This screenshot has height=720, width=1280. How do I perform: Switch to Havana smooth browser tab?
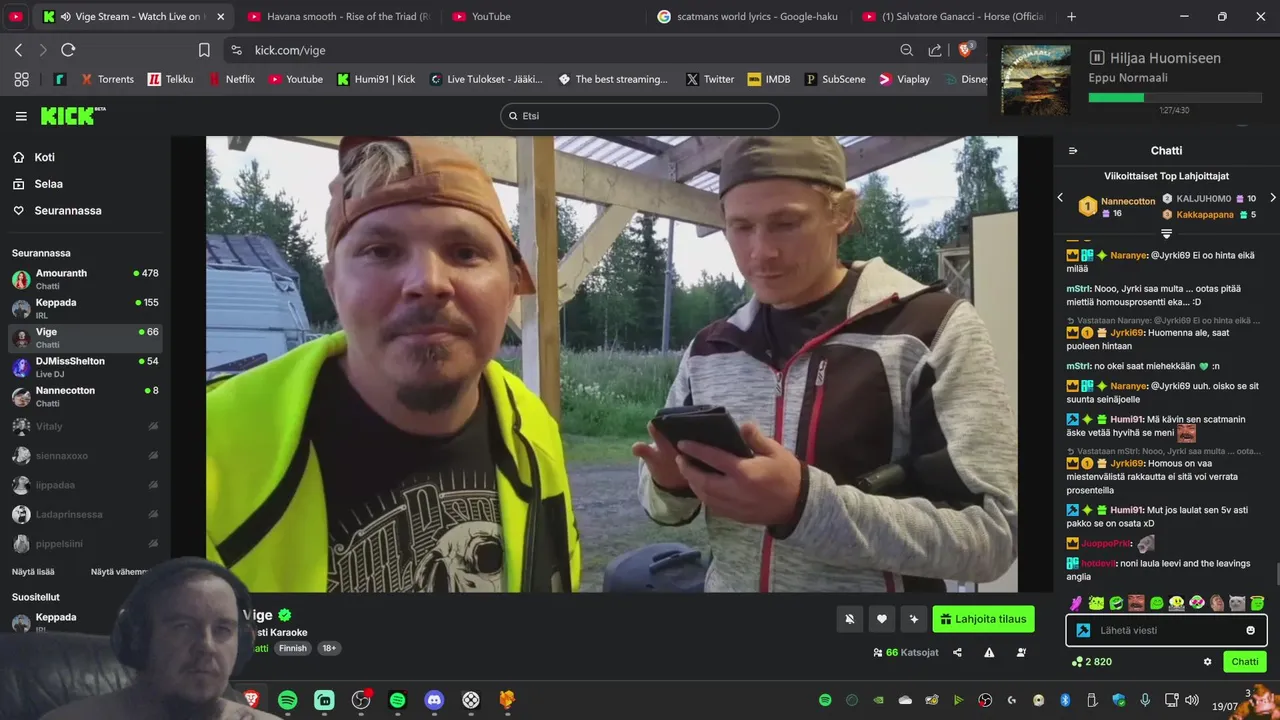pyautogui.click(x=338, y=17)
